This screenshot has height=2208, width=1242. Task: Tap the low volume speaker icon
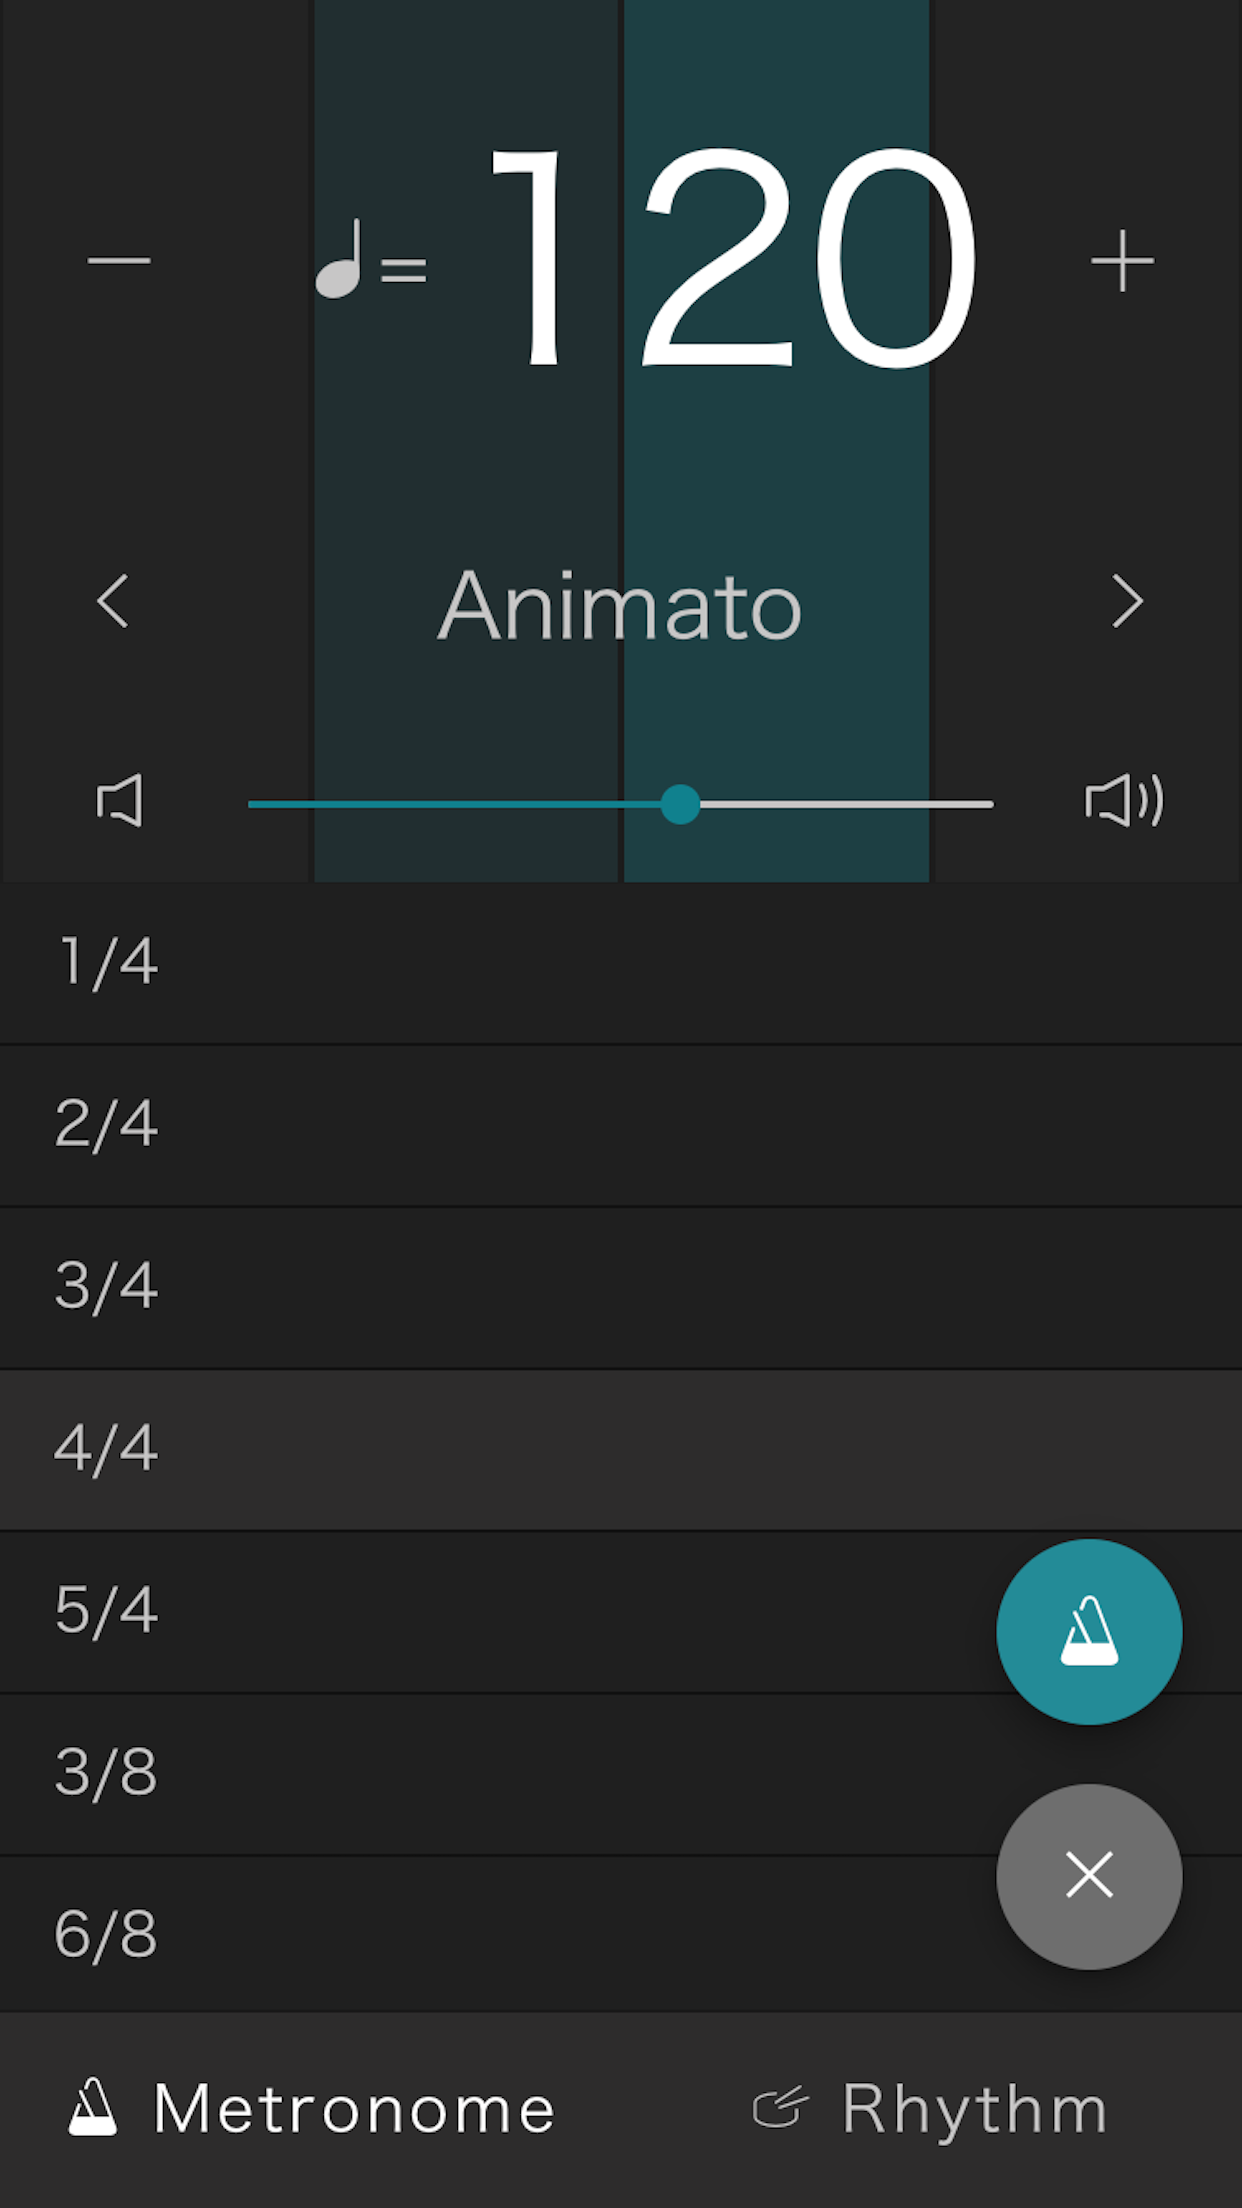pyautogui.click(x=120, y=801)
